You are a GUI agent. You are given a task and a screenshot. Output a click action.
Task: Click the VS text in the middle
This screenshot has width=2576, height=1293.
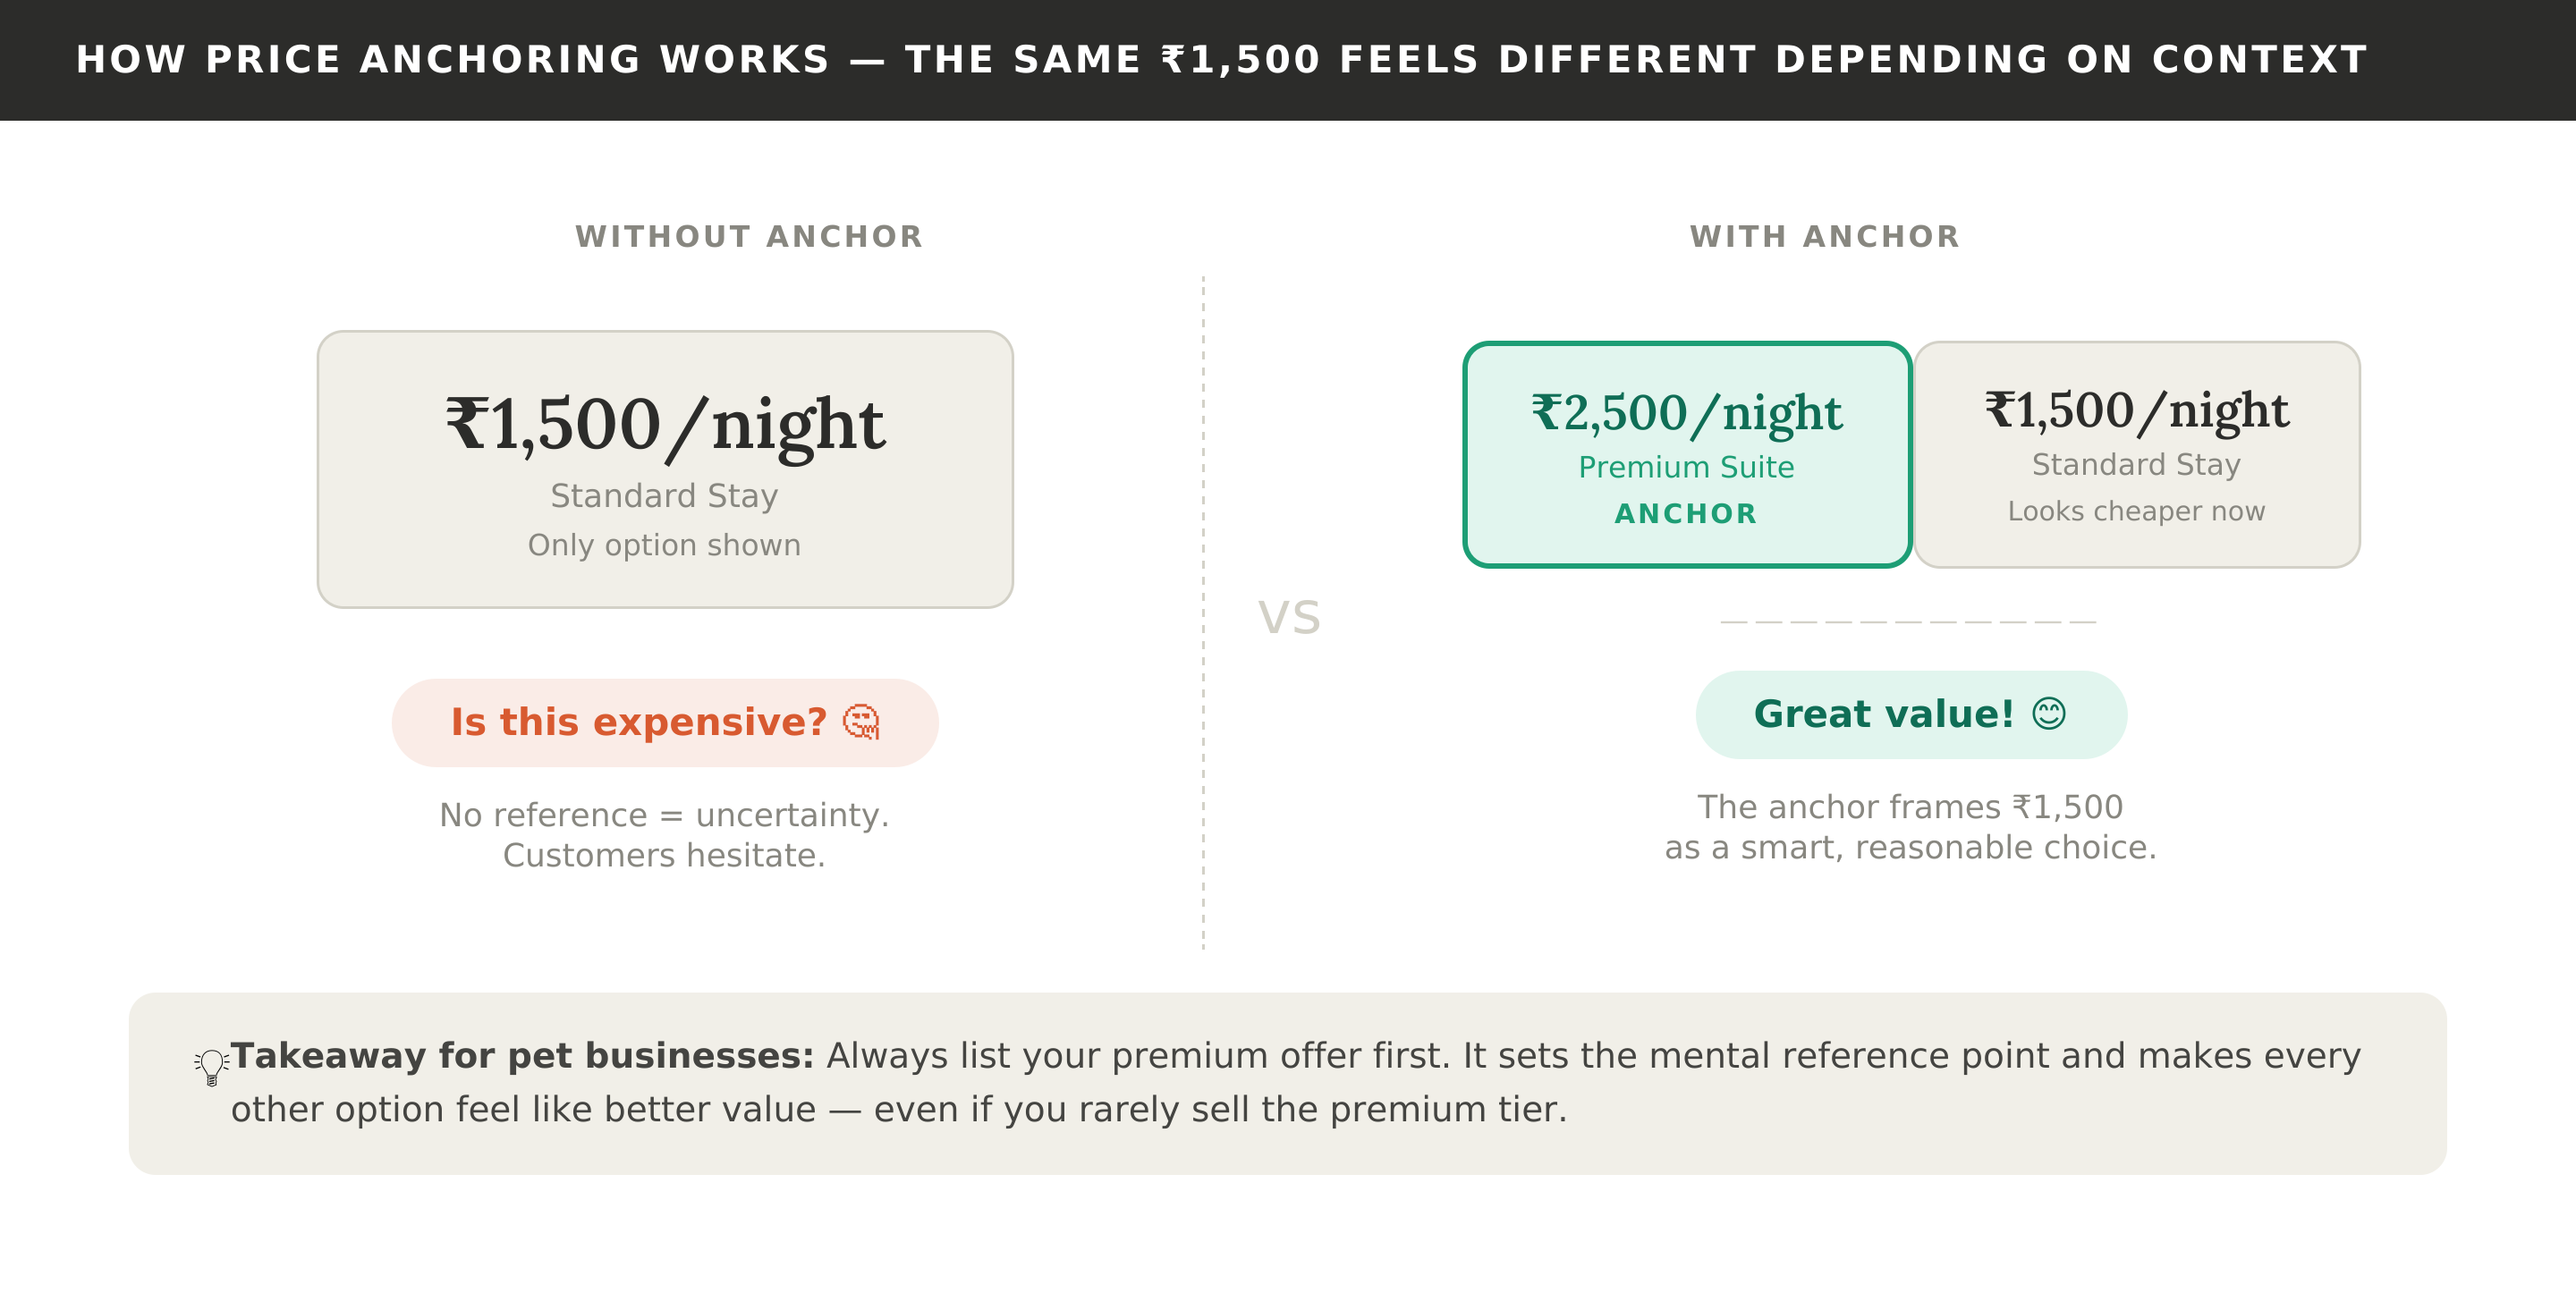pos(1289,617)
